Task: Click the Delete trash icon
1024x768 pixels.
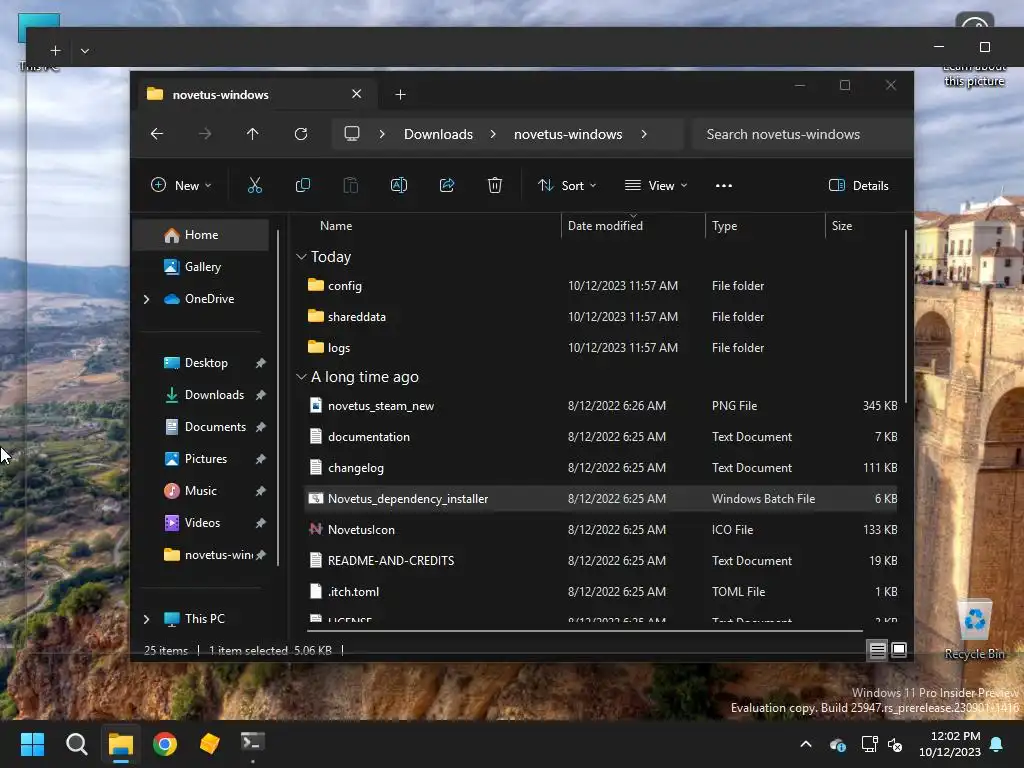Action: tap(494, 185)
